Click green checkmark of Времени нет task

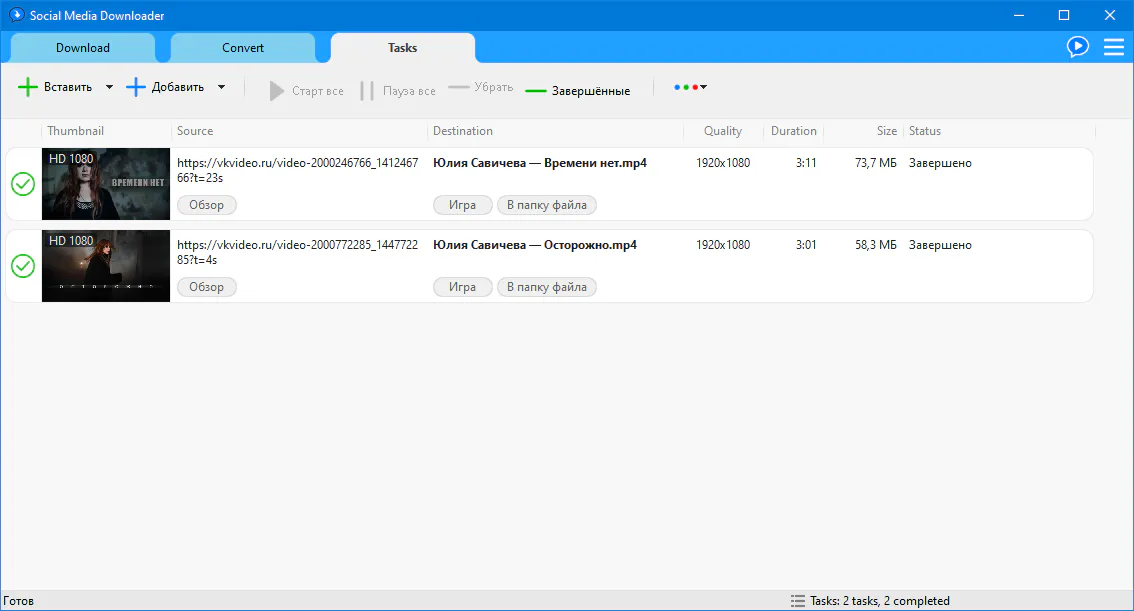23,184
